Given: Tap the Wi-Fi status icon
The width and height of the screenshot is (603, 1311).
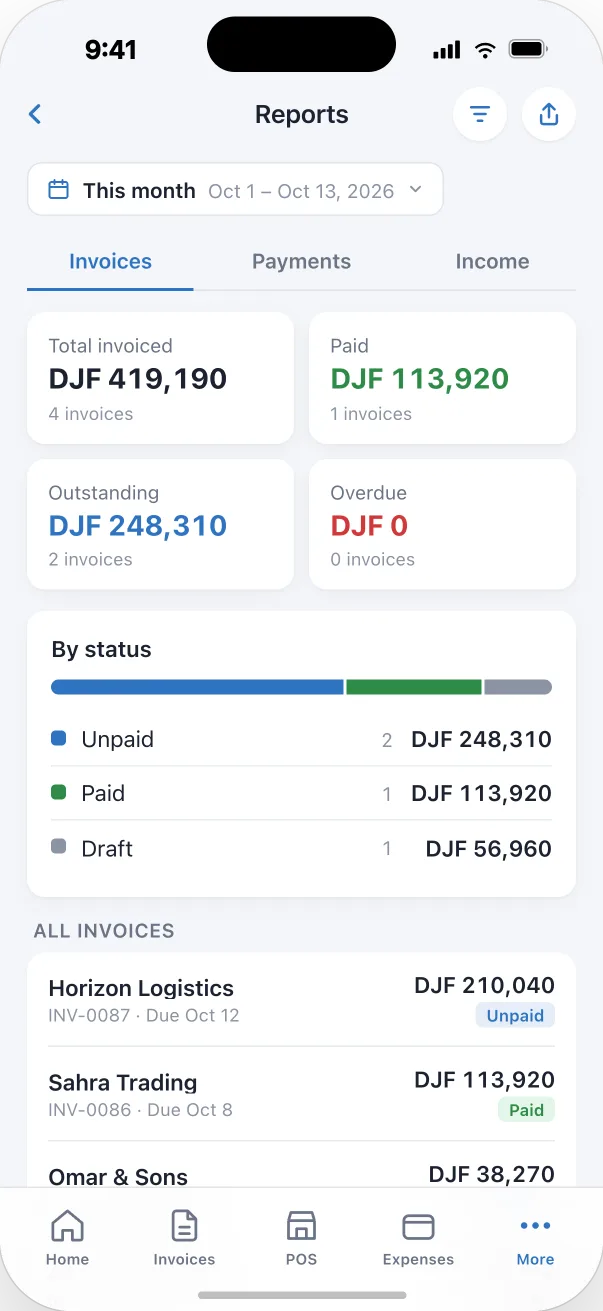Looking at the screenshot, I should [x=485, y=49].
